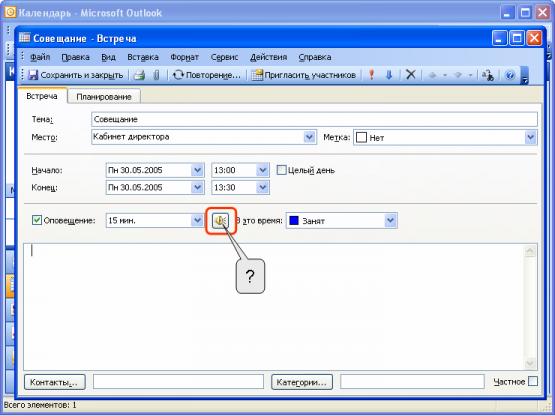Set high importance with red exclamation
Screen dimensions: 555x416
pyautogui.click(x=371, y=75)
